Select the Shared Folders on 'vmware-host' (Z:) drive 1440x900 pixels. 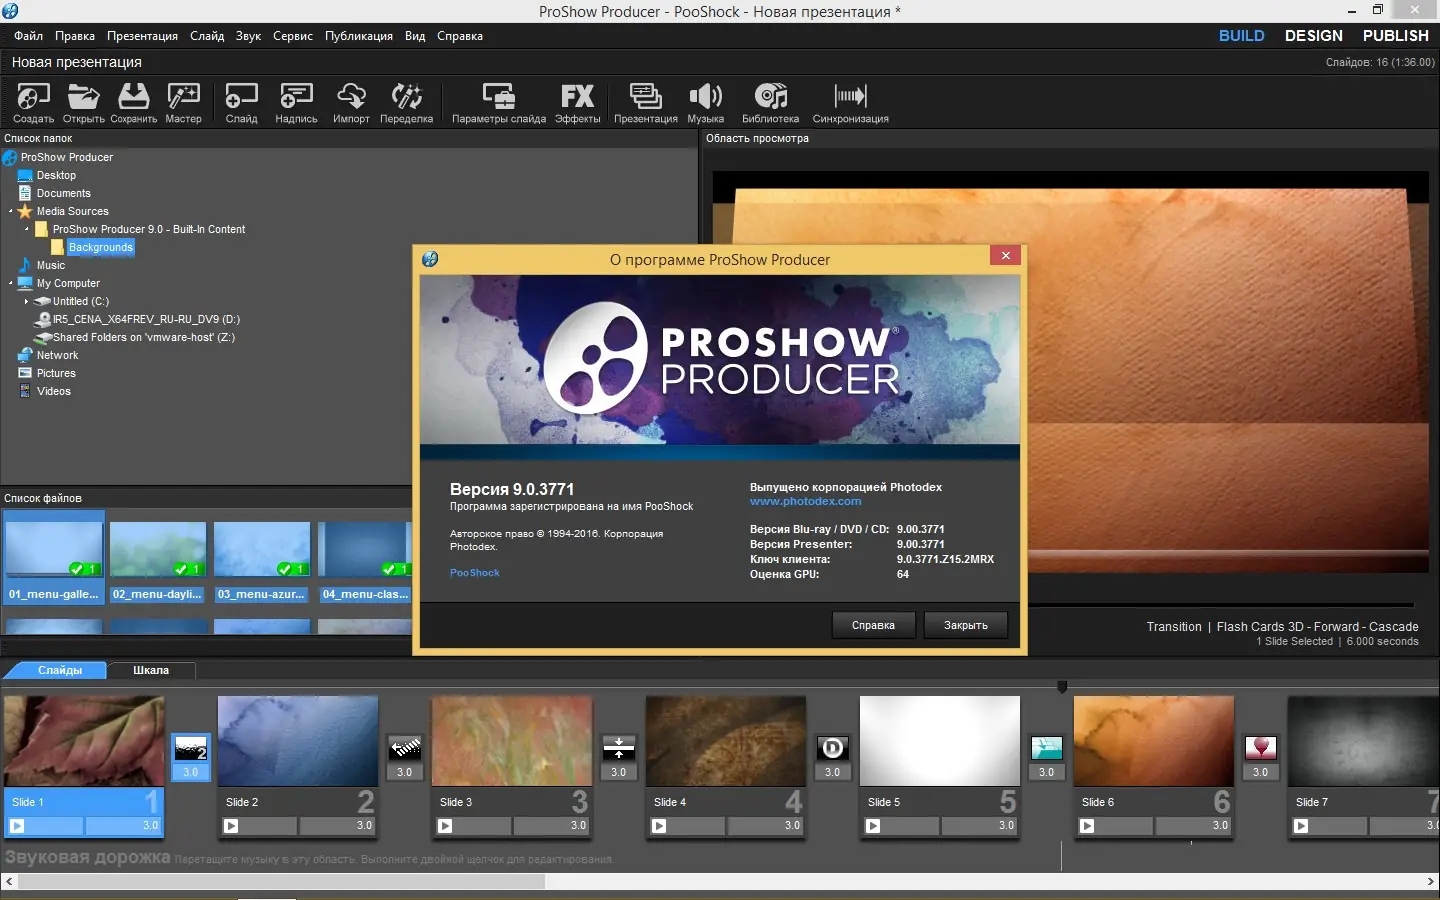pyautogui.click(x=144, y=337)
